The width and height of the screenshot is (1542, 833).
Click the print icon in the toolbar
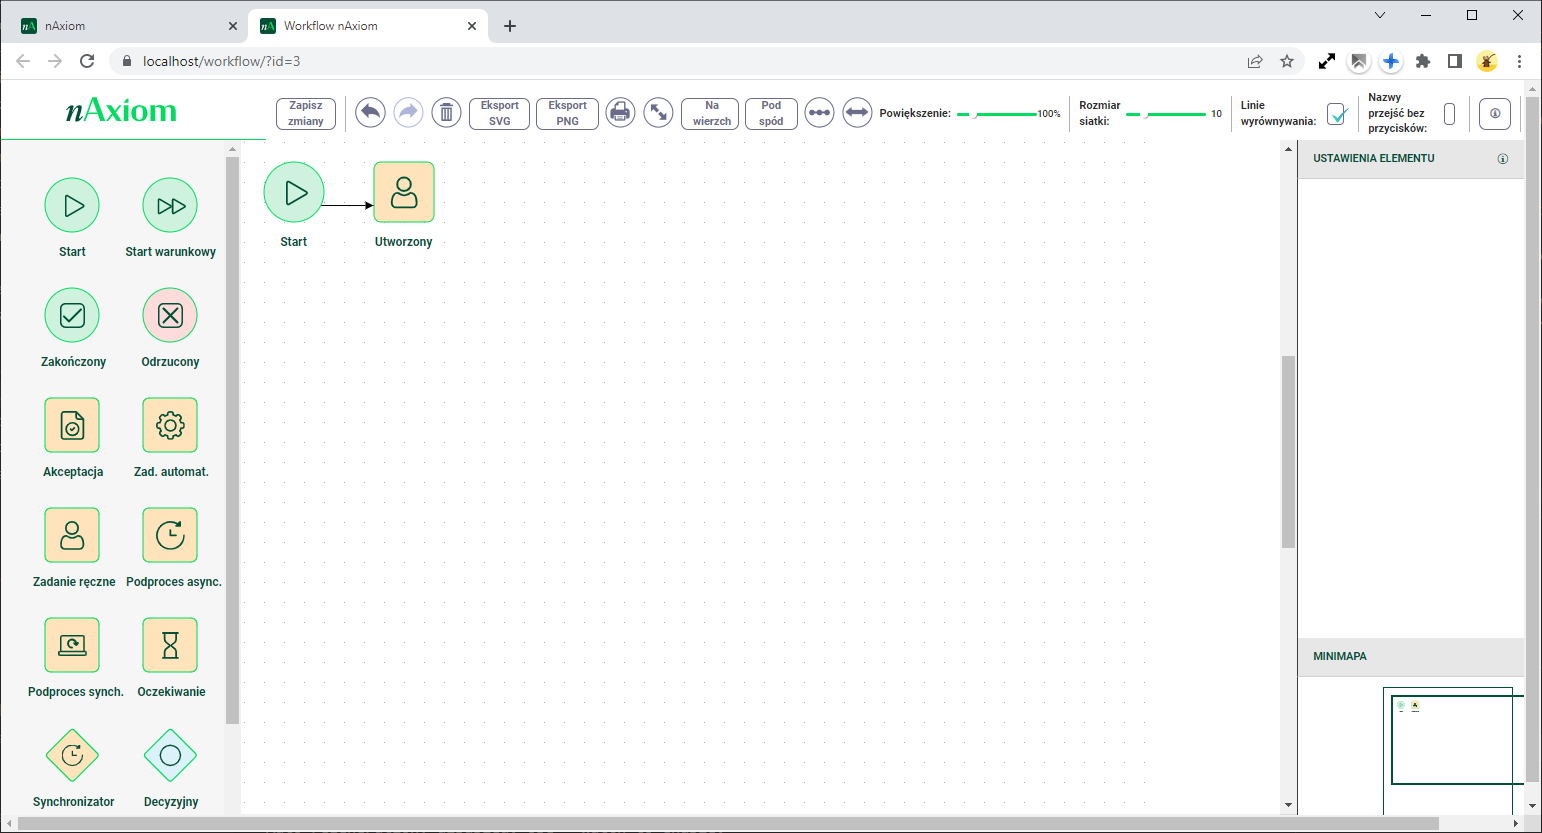tap(620, 112)
